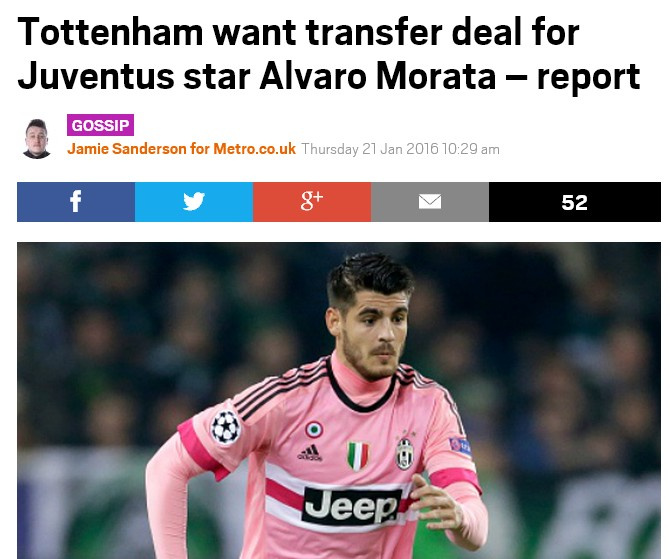Click the Adidas logo on the jersey
The width and height of the screenshot is (670, 559).
coord(310,453)
